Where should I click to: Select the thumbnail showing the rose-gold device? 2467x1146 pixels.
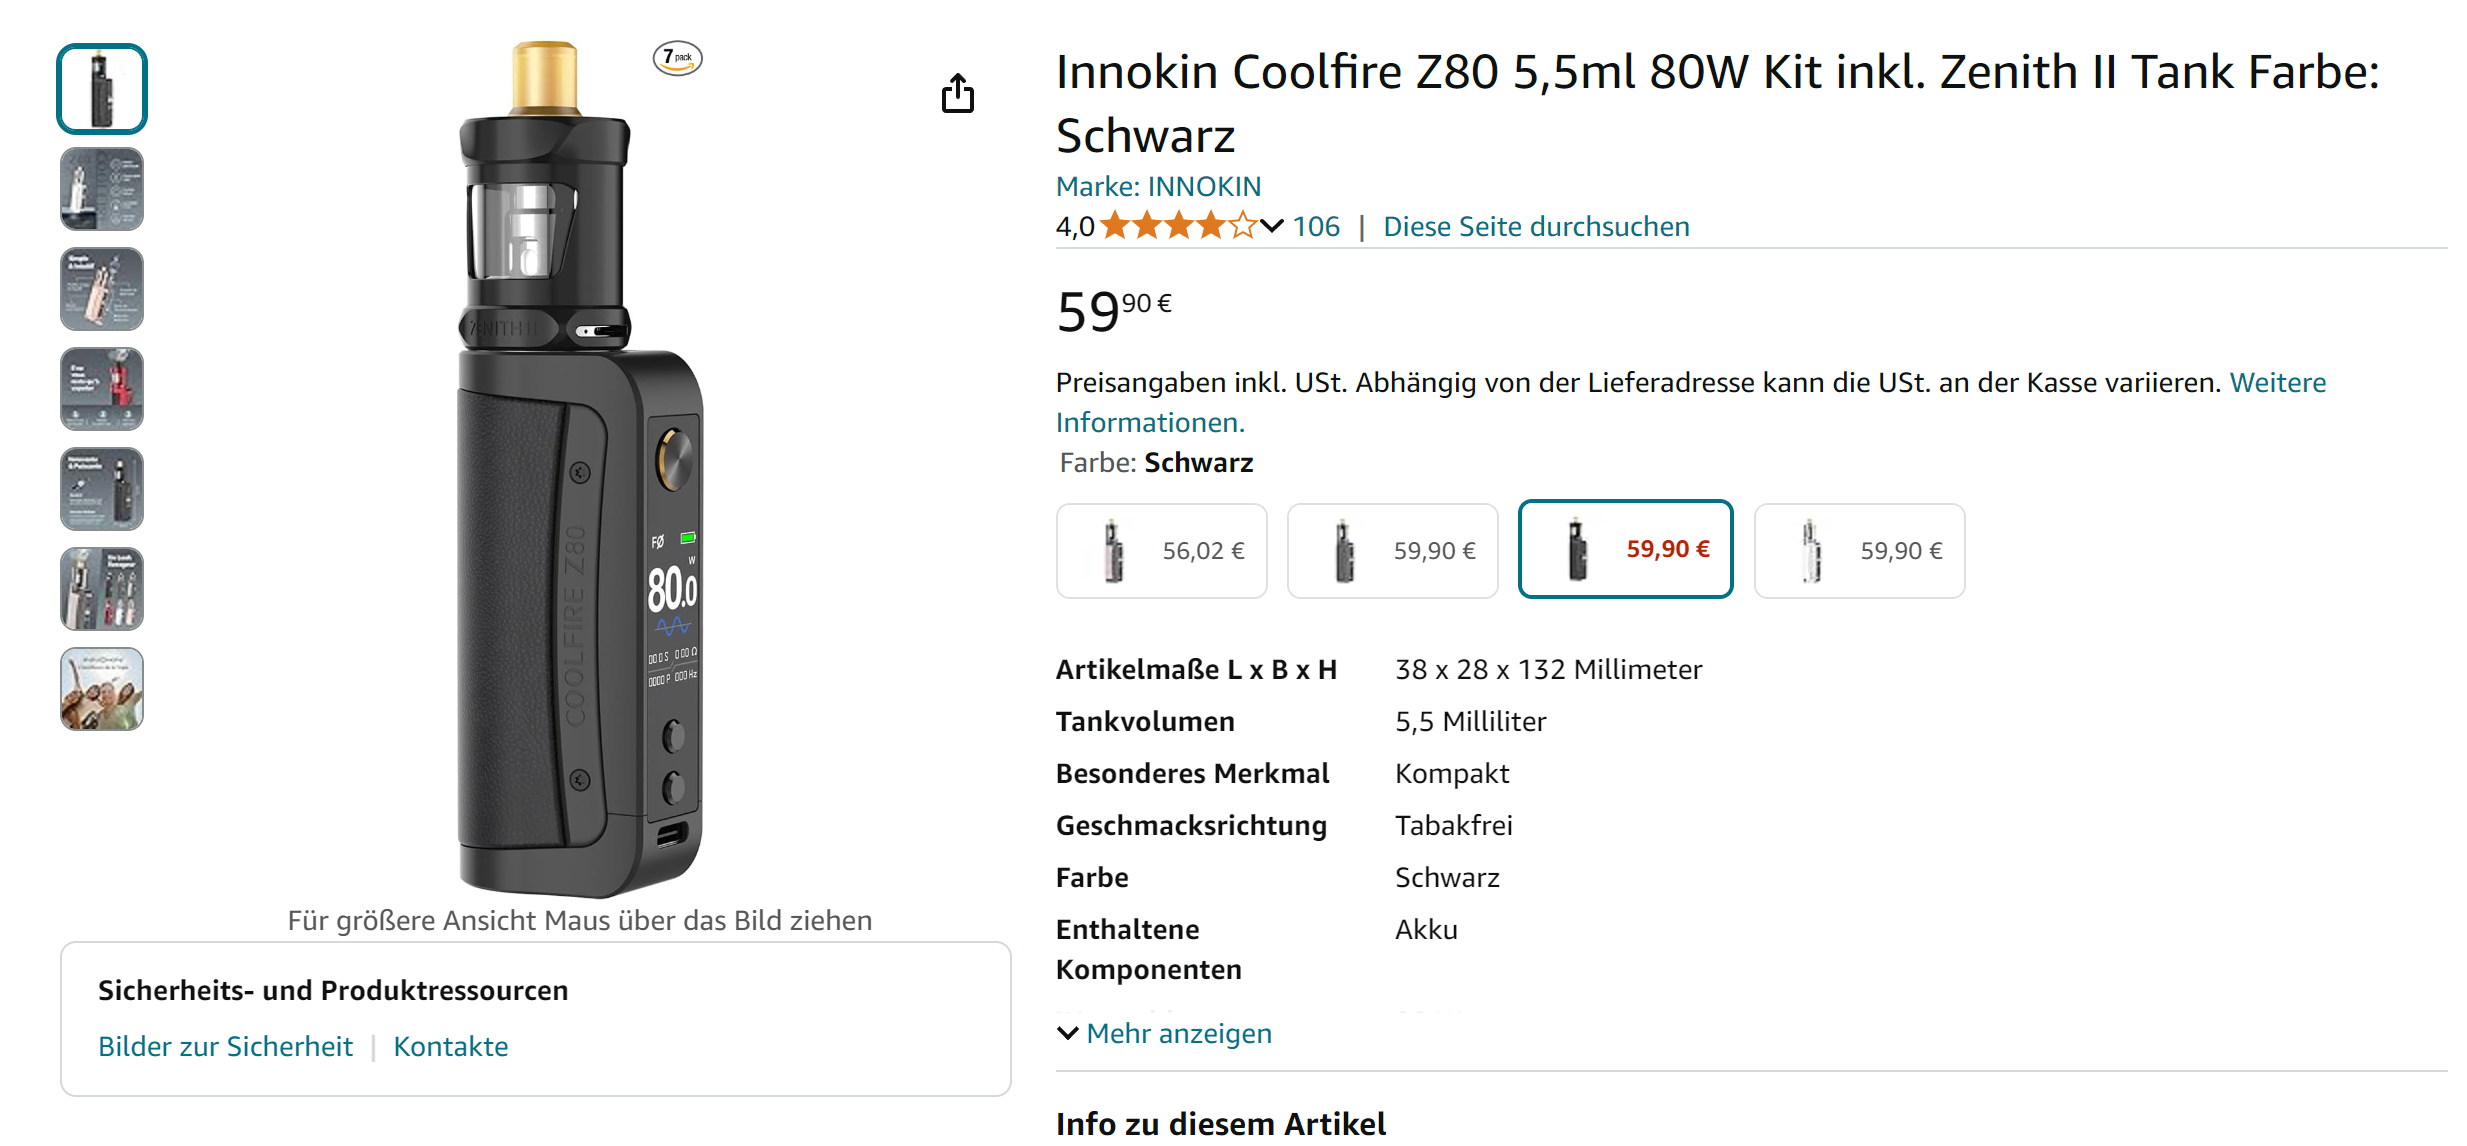pos(102,289)
